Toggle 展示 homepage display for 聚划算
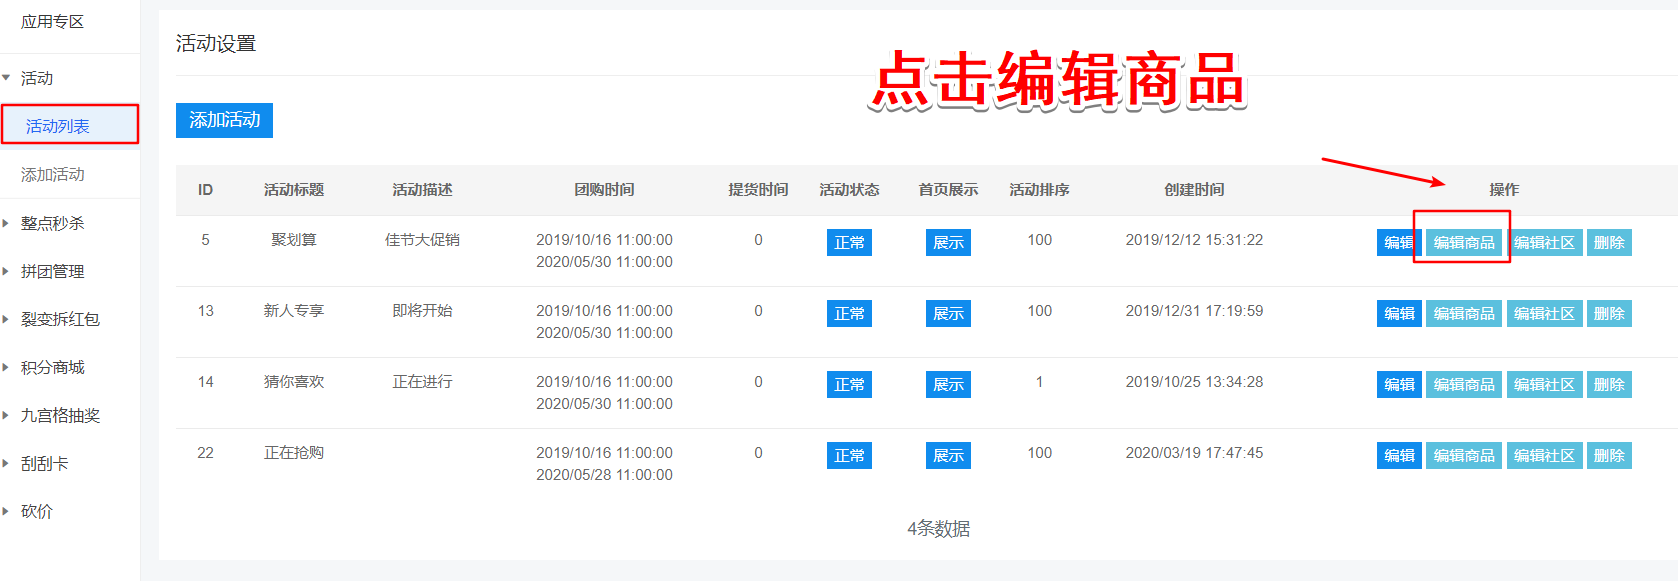The width and height of the screenshot is (1678, 581). click(x=948, y=243)
